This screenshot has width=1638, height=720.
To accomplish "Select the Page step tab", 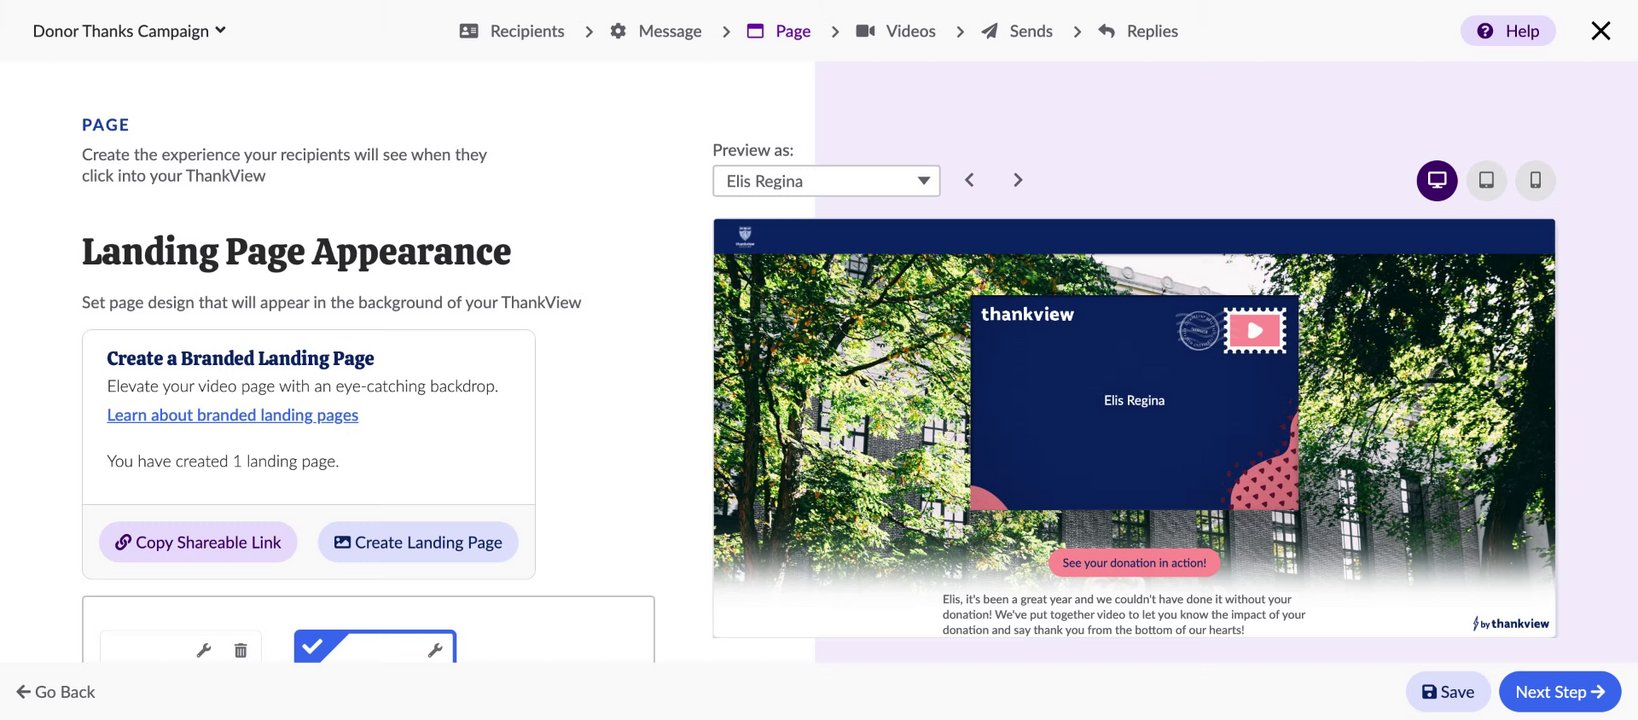I will [x=779, y=31].
